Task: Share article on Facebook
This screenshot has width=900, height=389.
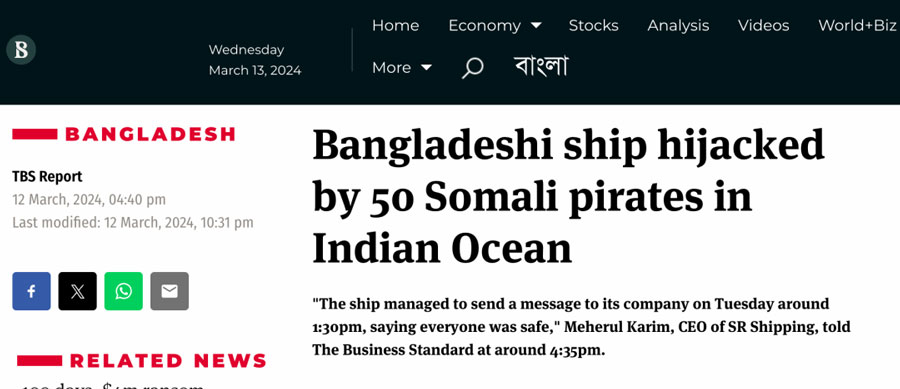Action: [x=32, y=291]
